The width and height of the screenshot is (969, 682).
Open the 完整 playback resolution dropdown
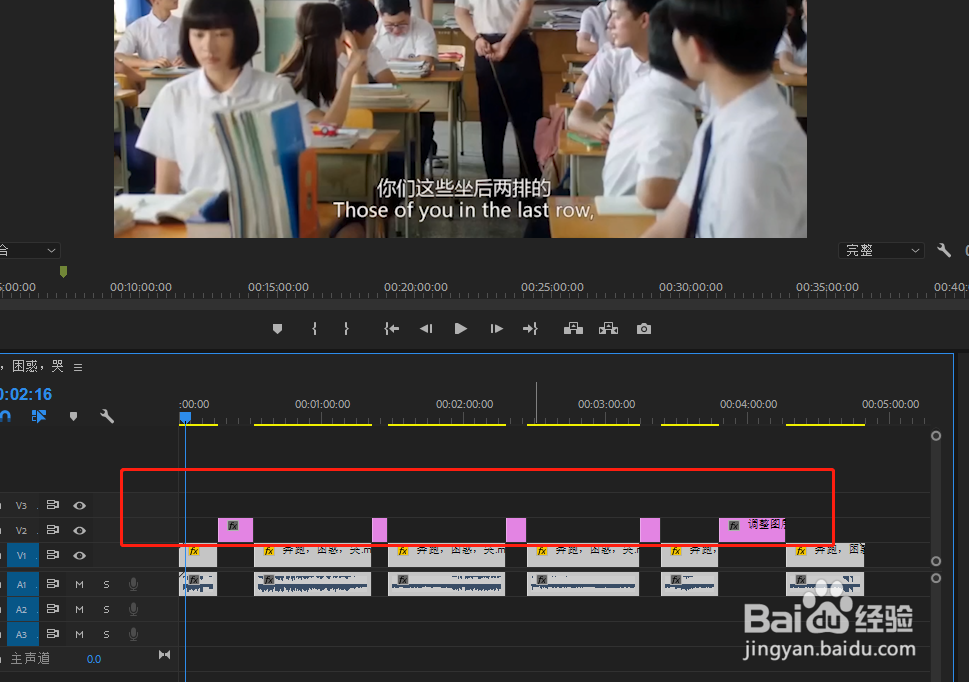coord(881,250)
